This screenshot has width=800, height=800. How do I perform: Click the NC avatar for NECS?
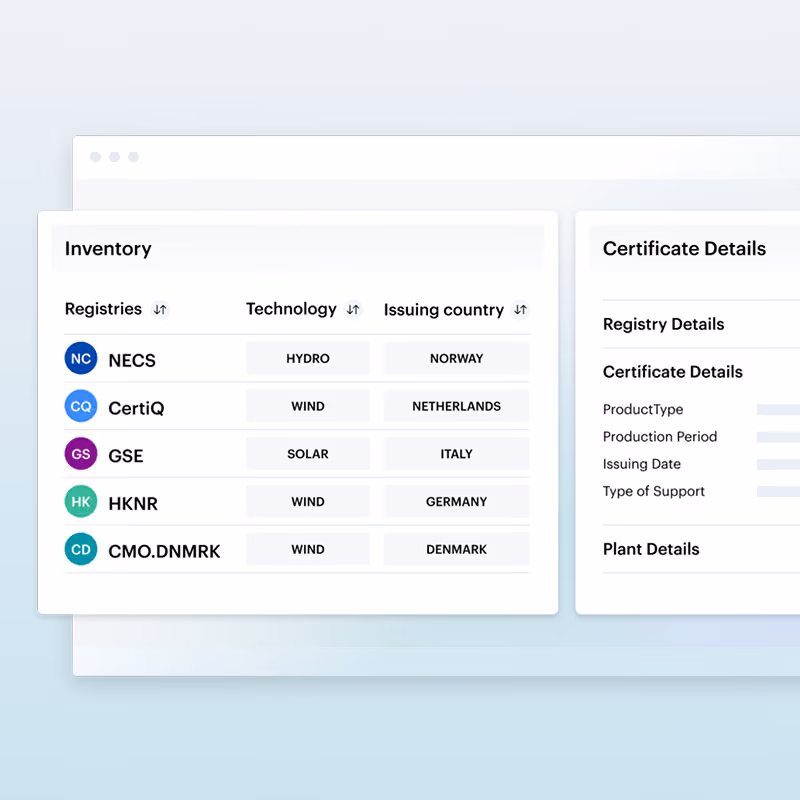(x=81, y=359)
